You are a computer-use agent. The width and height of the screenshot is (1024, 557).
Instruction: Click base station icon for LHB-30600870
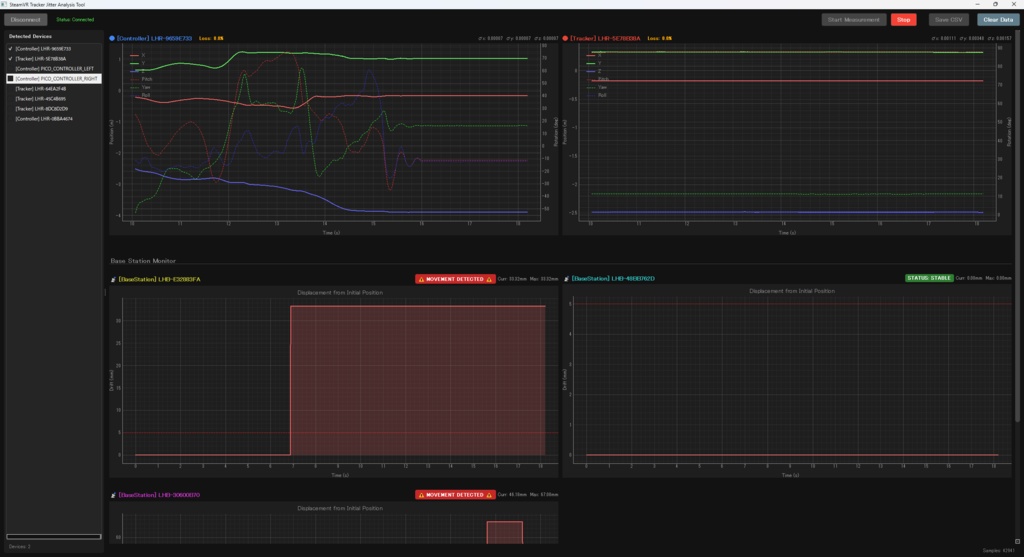tap(113, 495)
